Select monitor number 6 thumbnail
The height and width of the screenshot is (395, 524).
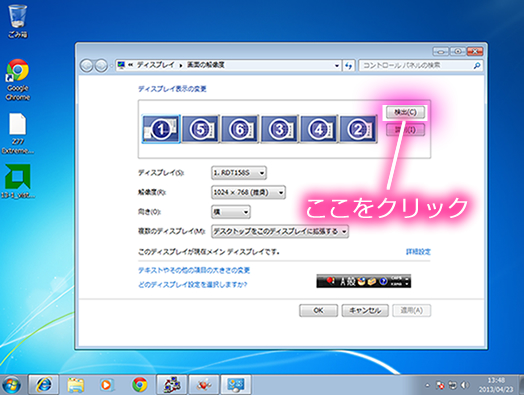coord(240,129)
